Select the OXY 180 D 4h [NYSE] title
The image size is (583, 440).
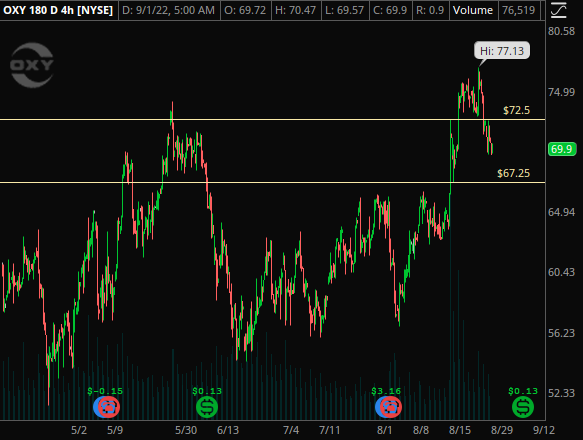(x=58, y=10)
